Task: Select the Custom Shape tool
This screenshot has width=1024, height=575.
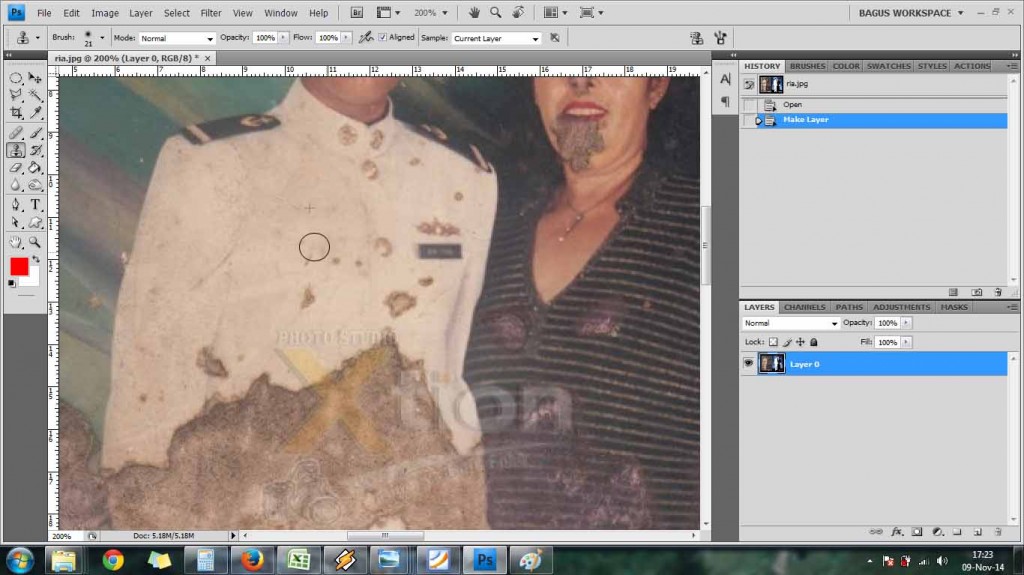Action: (35, 223)
